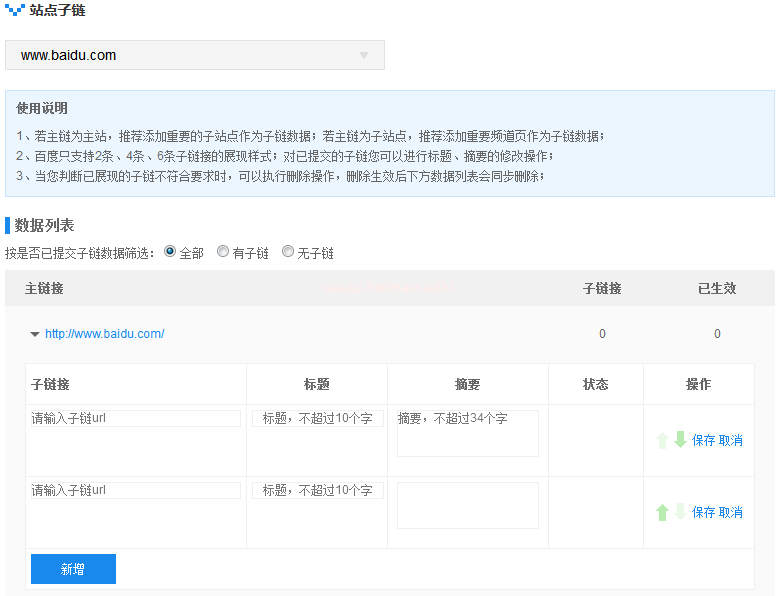
Task: Focus the second row's 子链url input field
Action: (x=136, y=490)
